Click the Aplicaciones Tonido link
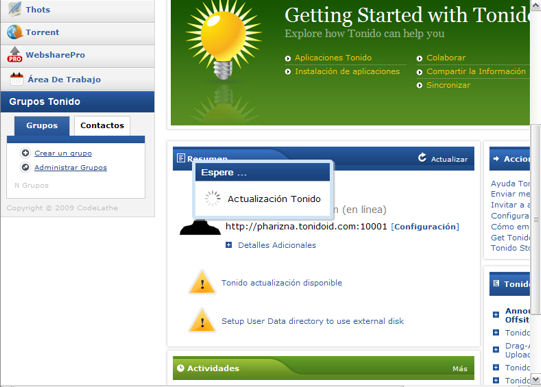 pos(333,58)
